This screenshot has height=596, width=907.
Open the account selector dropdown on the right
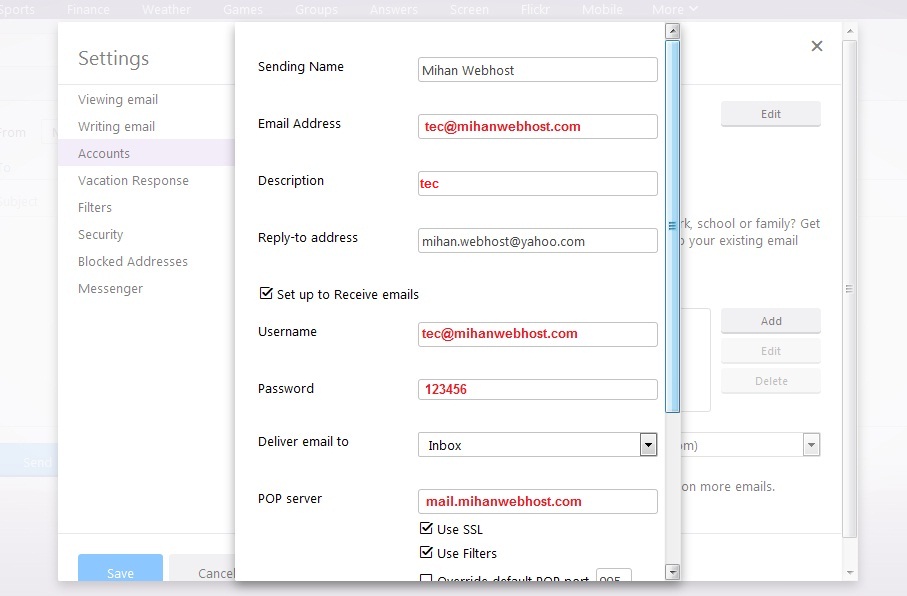point(812,444)
